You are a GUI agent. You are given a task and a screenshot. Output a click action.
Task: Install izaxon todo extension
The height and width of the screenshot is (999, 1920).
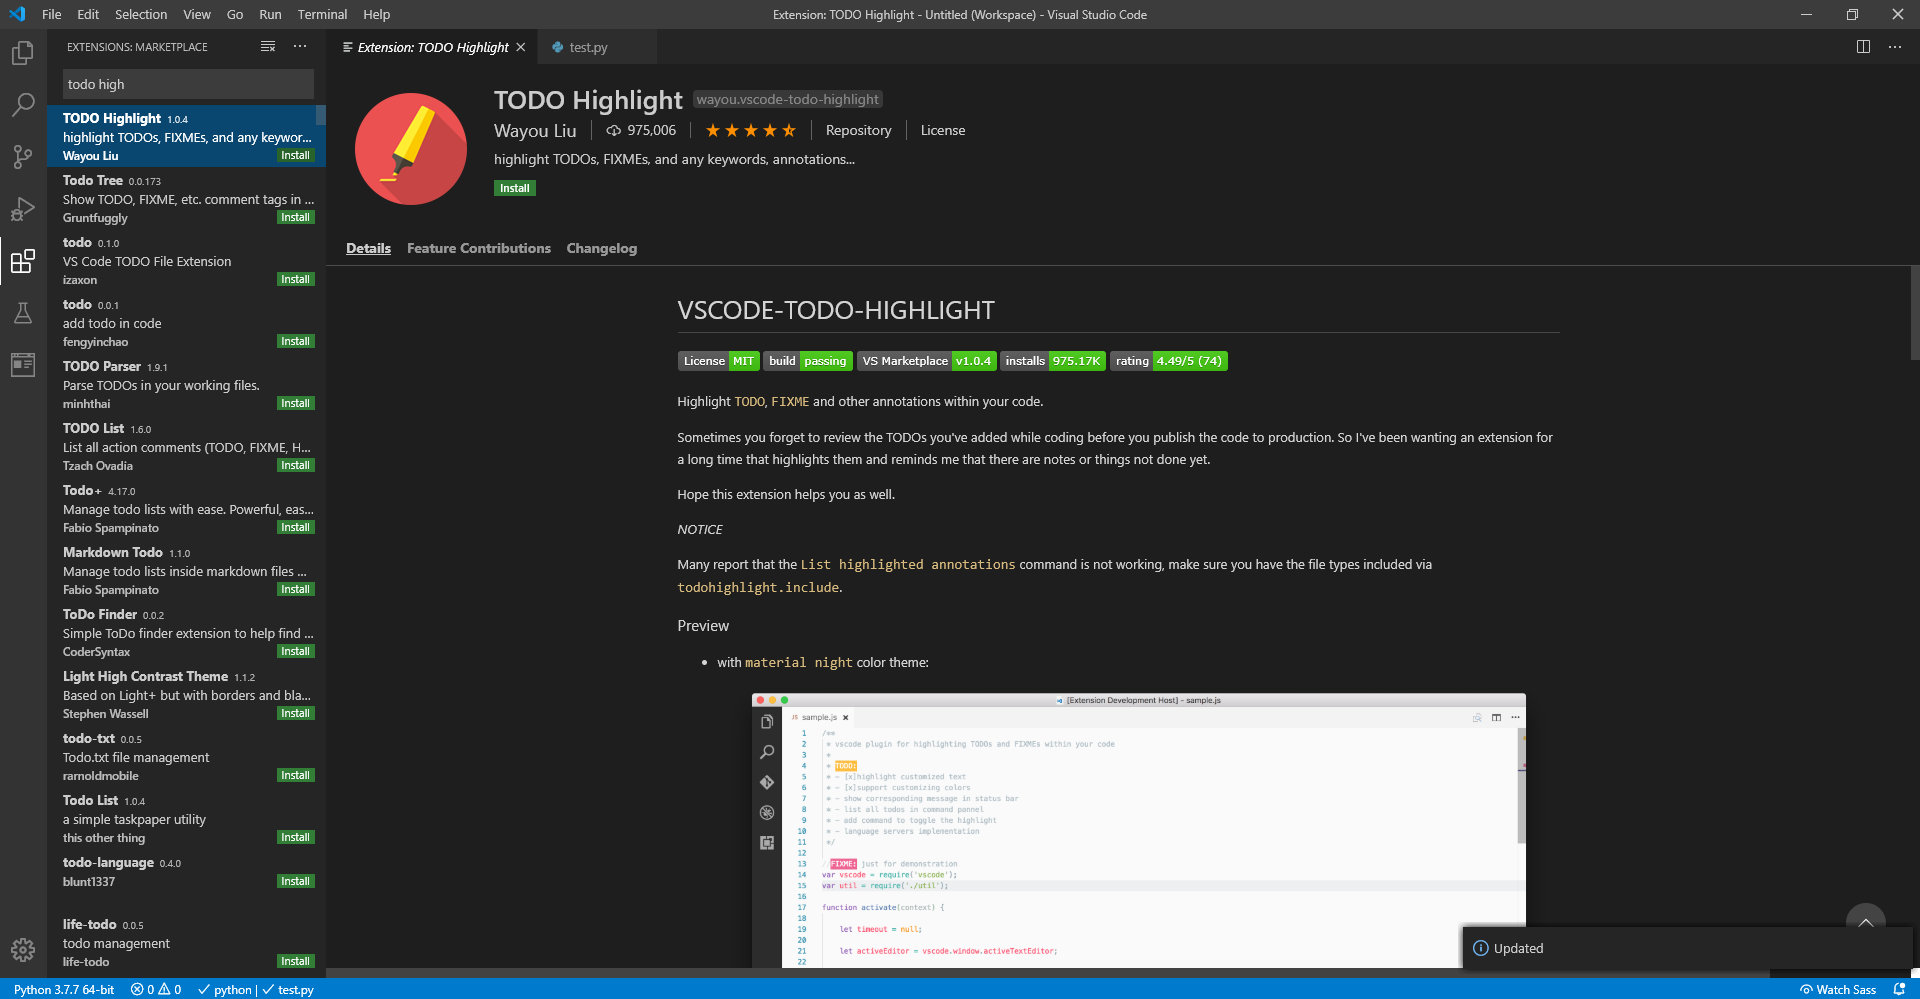point(295,279)
